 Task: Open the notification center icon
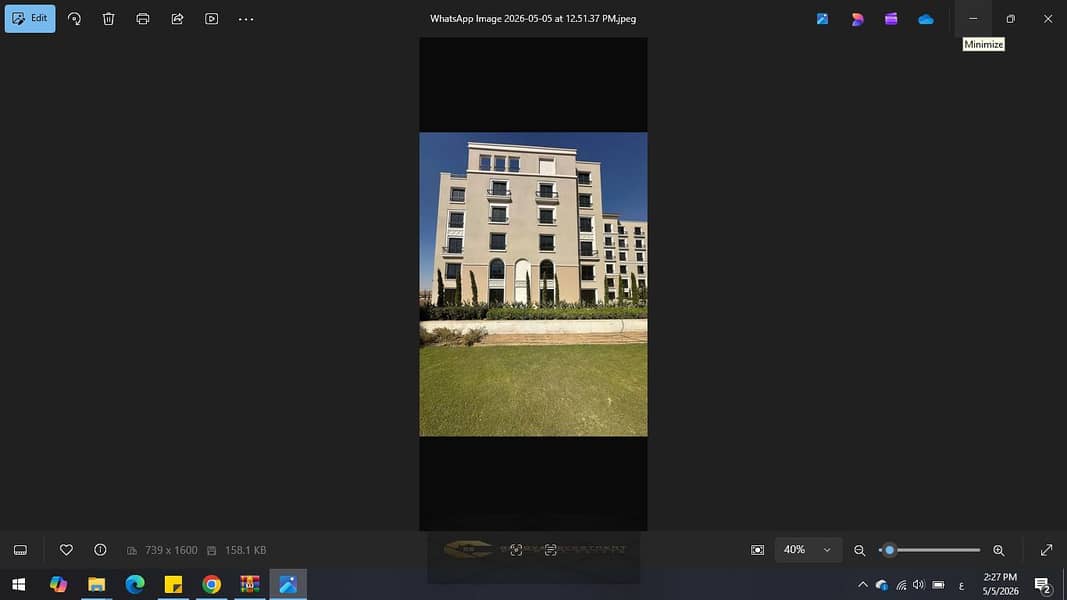[x=1043, y=584]
